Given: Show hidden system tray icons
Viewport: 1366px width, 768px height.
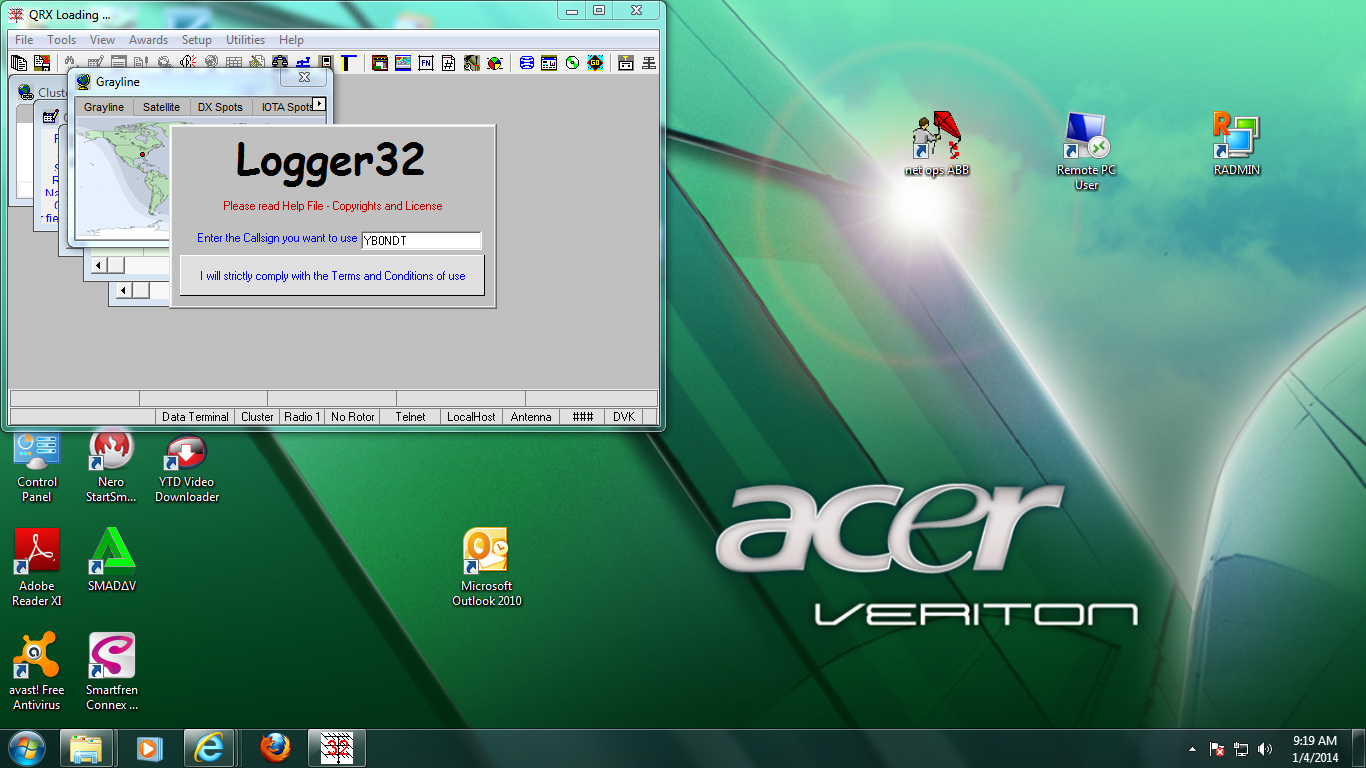Looking at the screenshot, I should tap(1192, 749).
